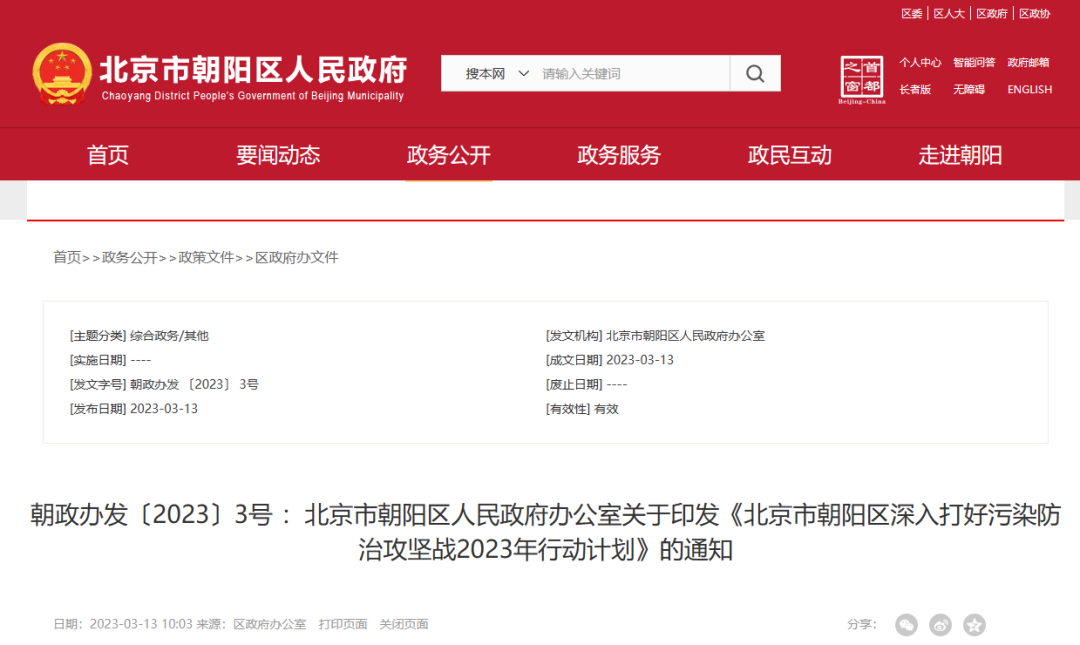Go to the 区政府 top link
This screenshot has height=645, width=1080.
click(991, 14)
